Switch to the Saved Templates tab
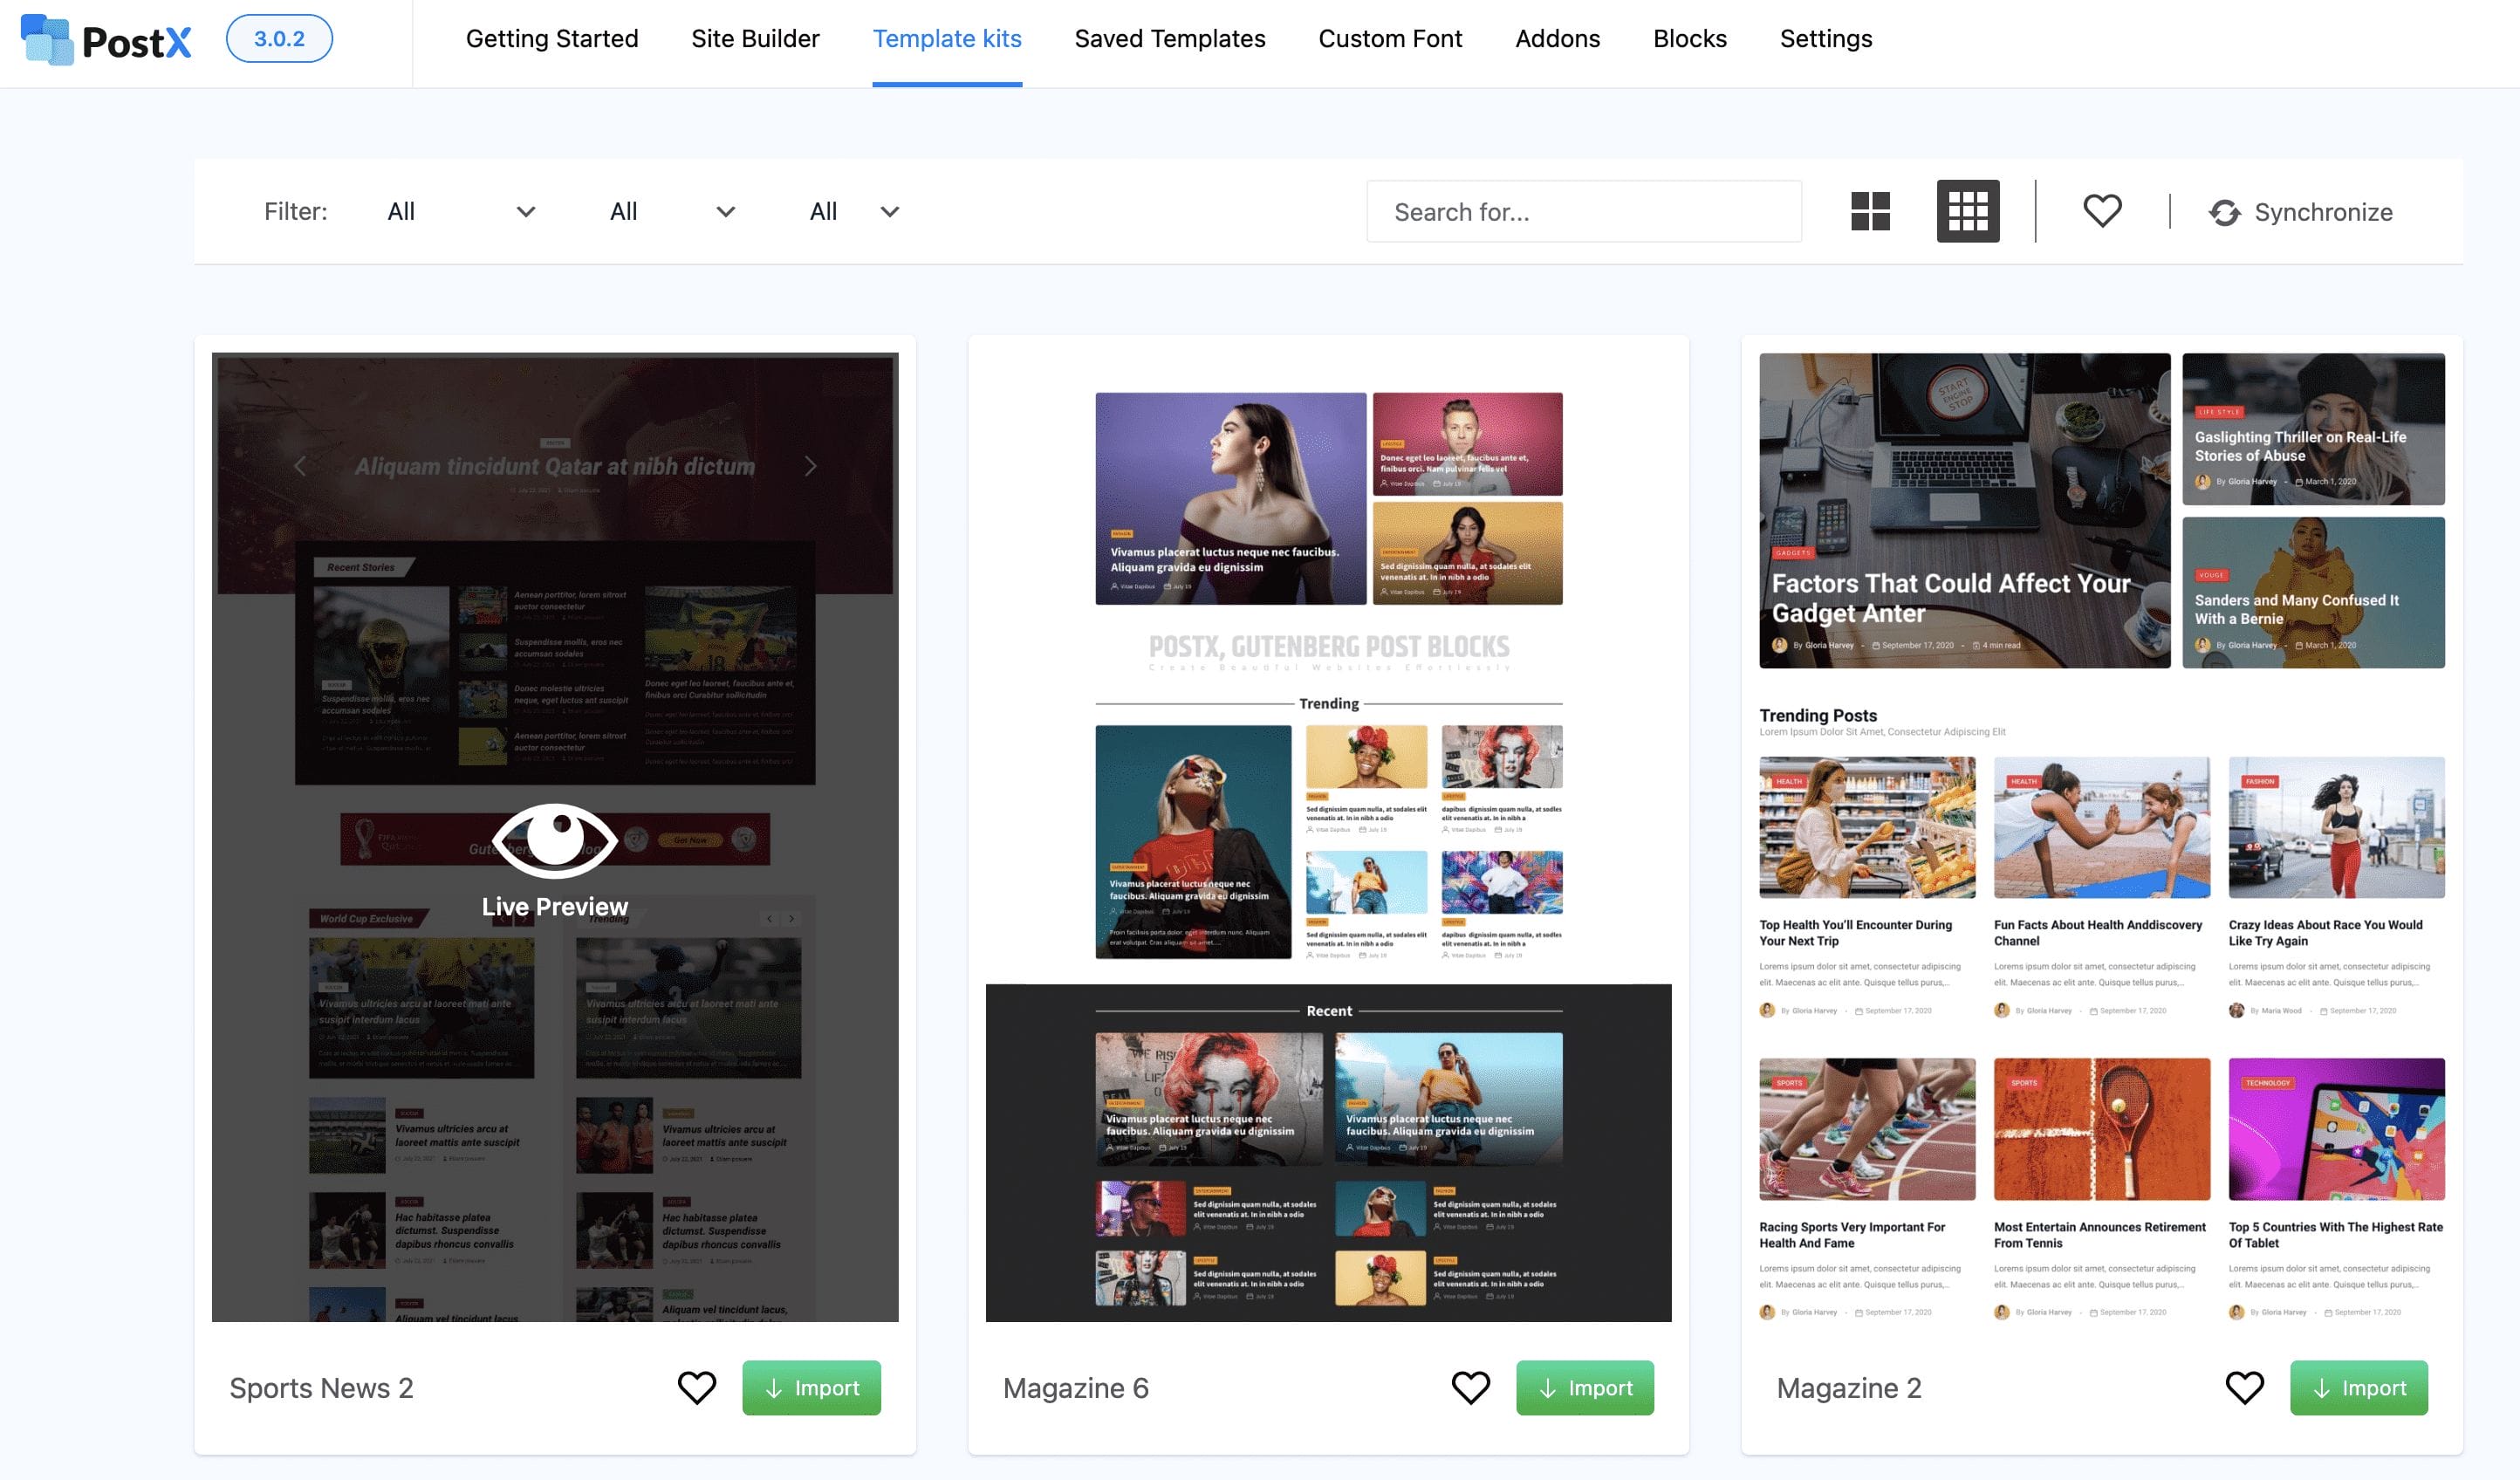The width and height of the screenshot is (2520, 1480). tap(1169, 39)
